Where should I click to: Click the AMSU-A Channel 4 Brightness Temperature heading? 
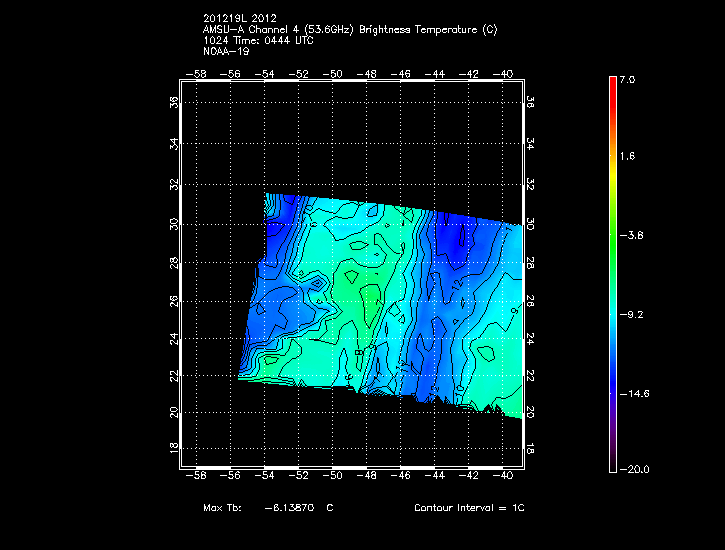tap(348, 30)
